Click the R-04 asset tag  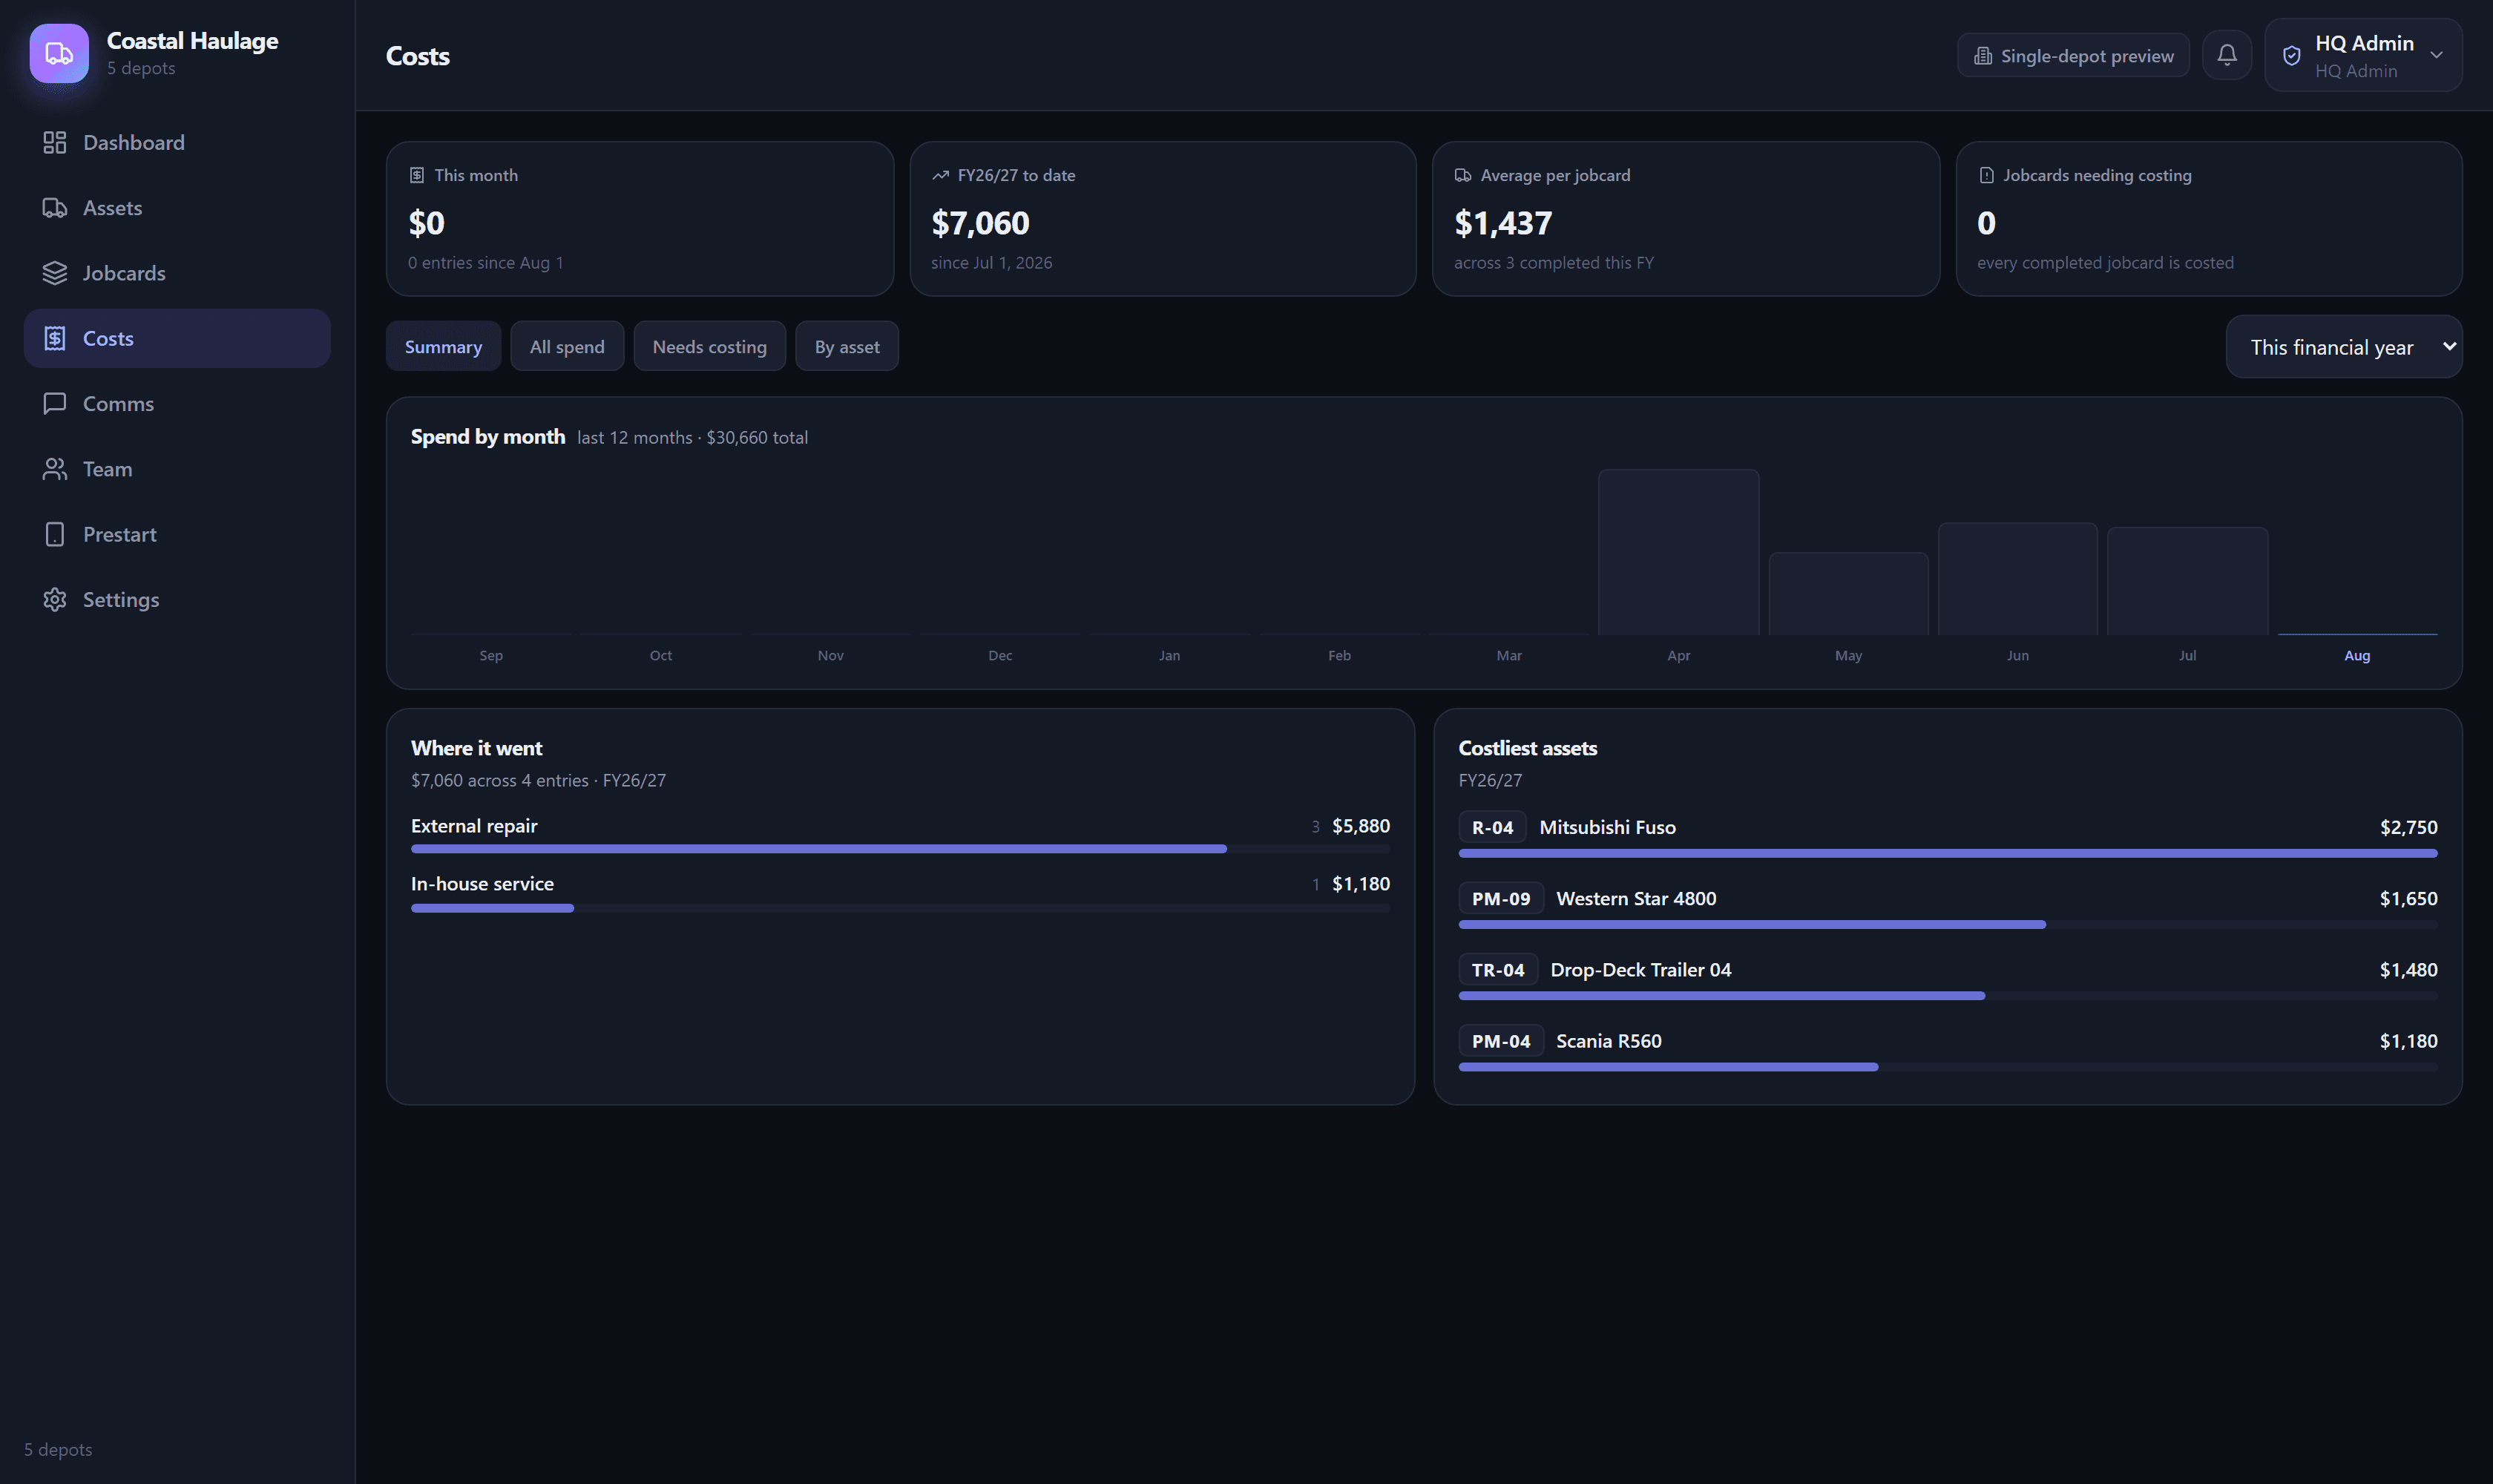[x=1492, y=828]
